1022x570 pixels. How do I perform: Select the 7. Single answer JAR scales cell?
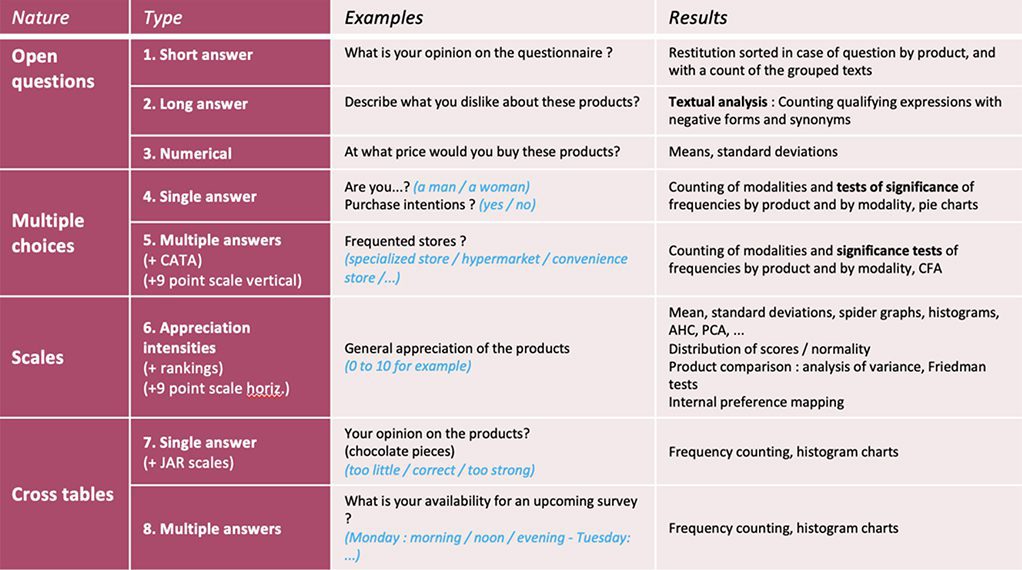pos(231,451)
